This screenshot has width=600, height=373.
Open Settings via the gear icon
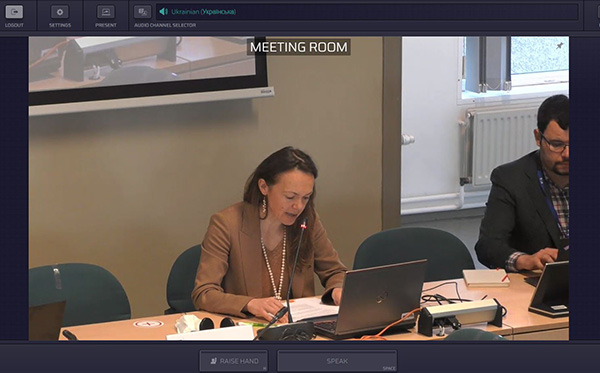click(60, 12)
